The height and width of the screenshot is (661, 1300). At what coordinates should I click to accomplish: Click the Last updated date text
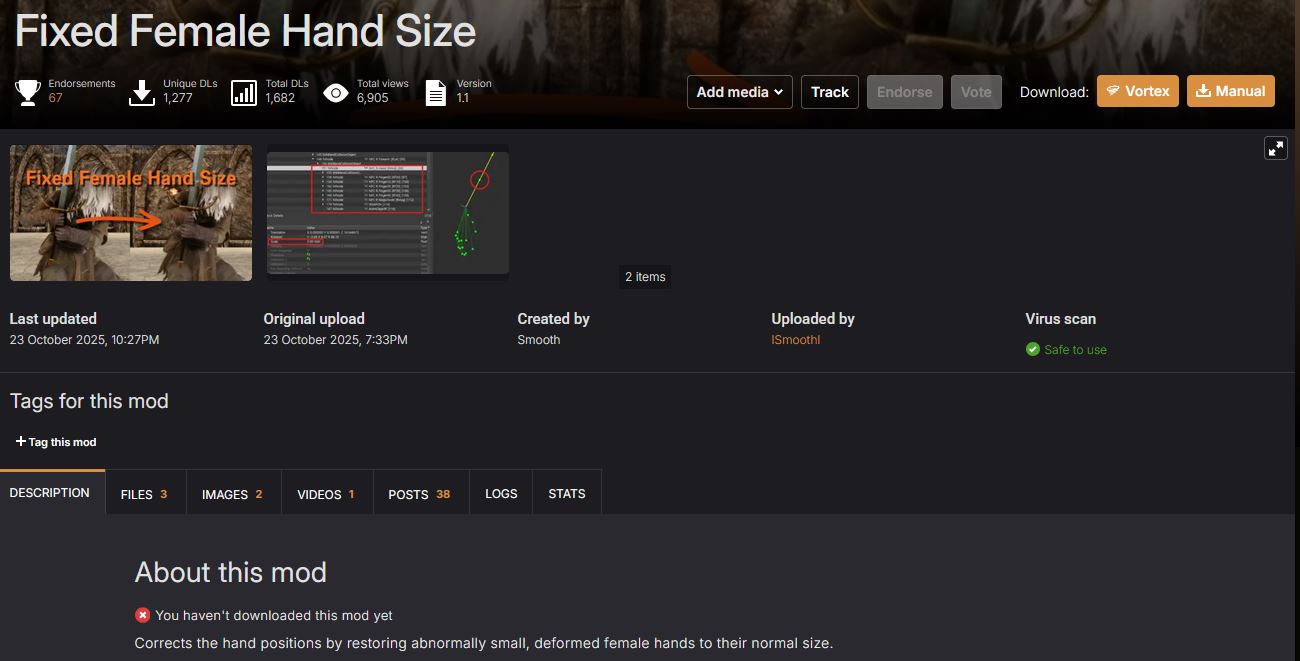click(x=84, y=340)
